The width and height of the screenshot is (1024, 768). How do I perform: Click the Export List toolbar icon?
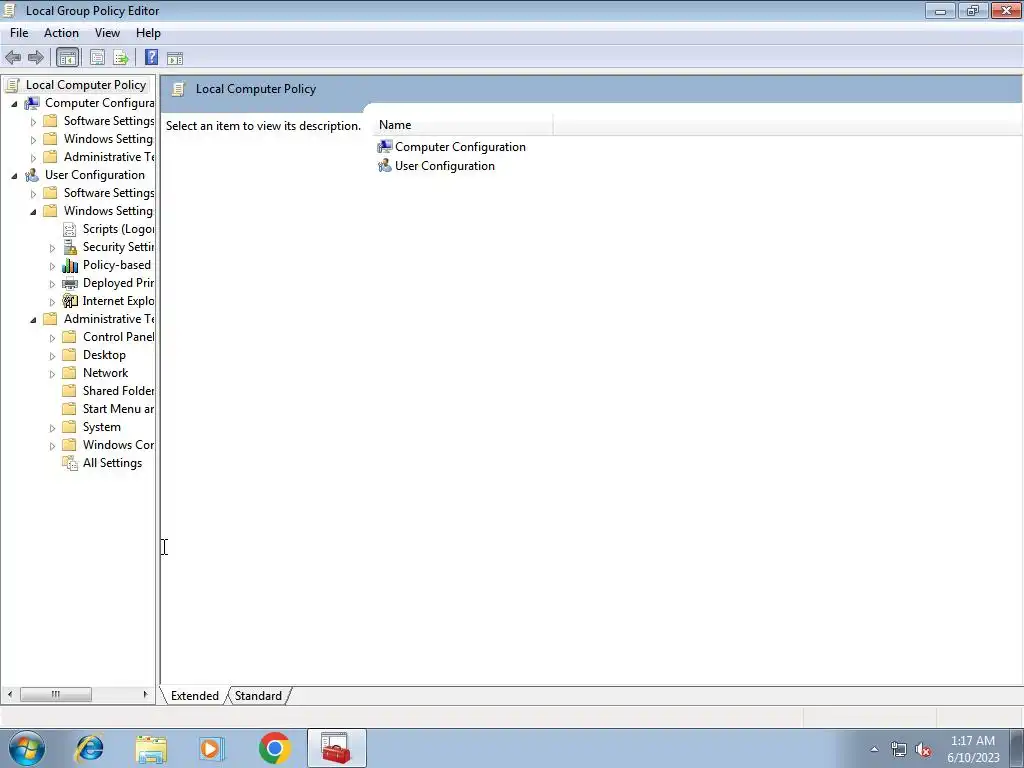click(121, 58)
